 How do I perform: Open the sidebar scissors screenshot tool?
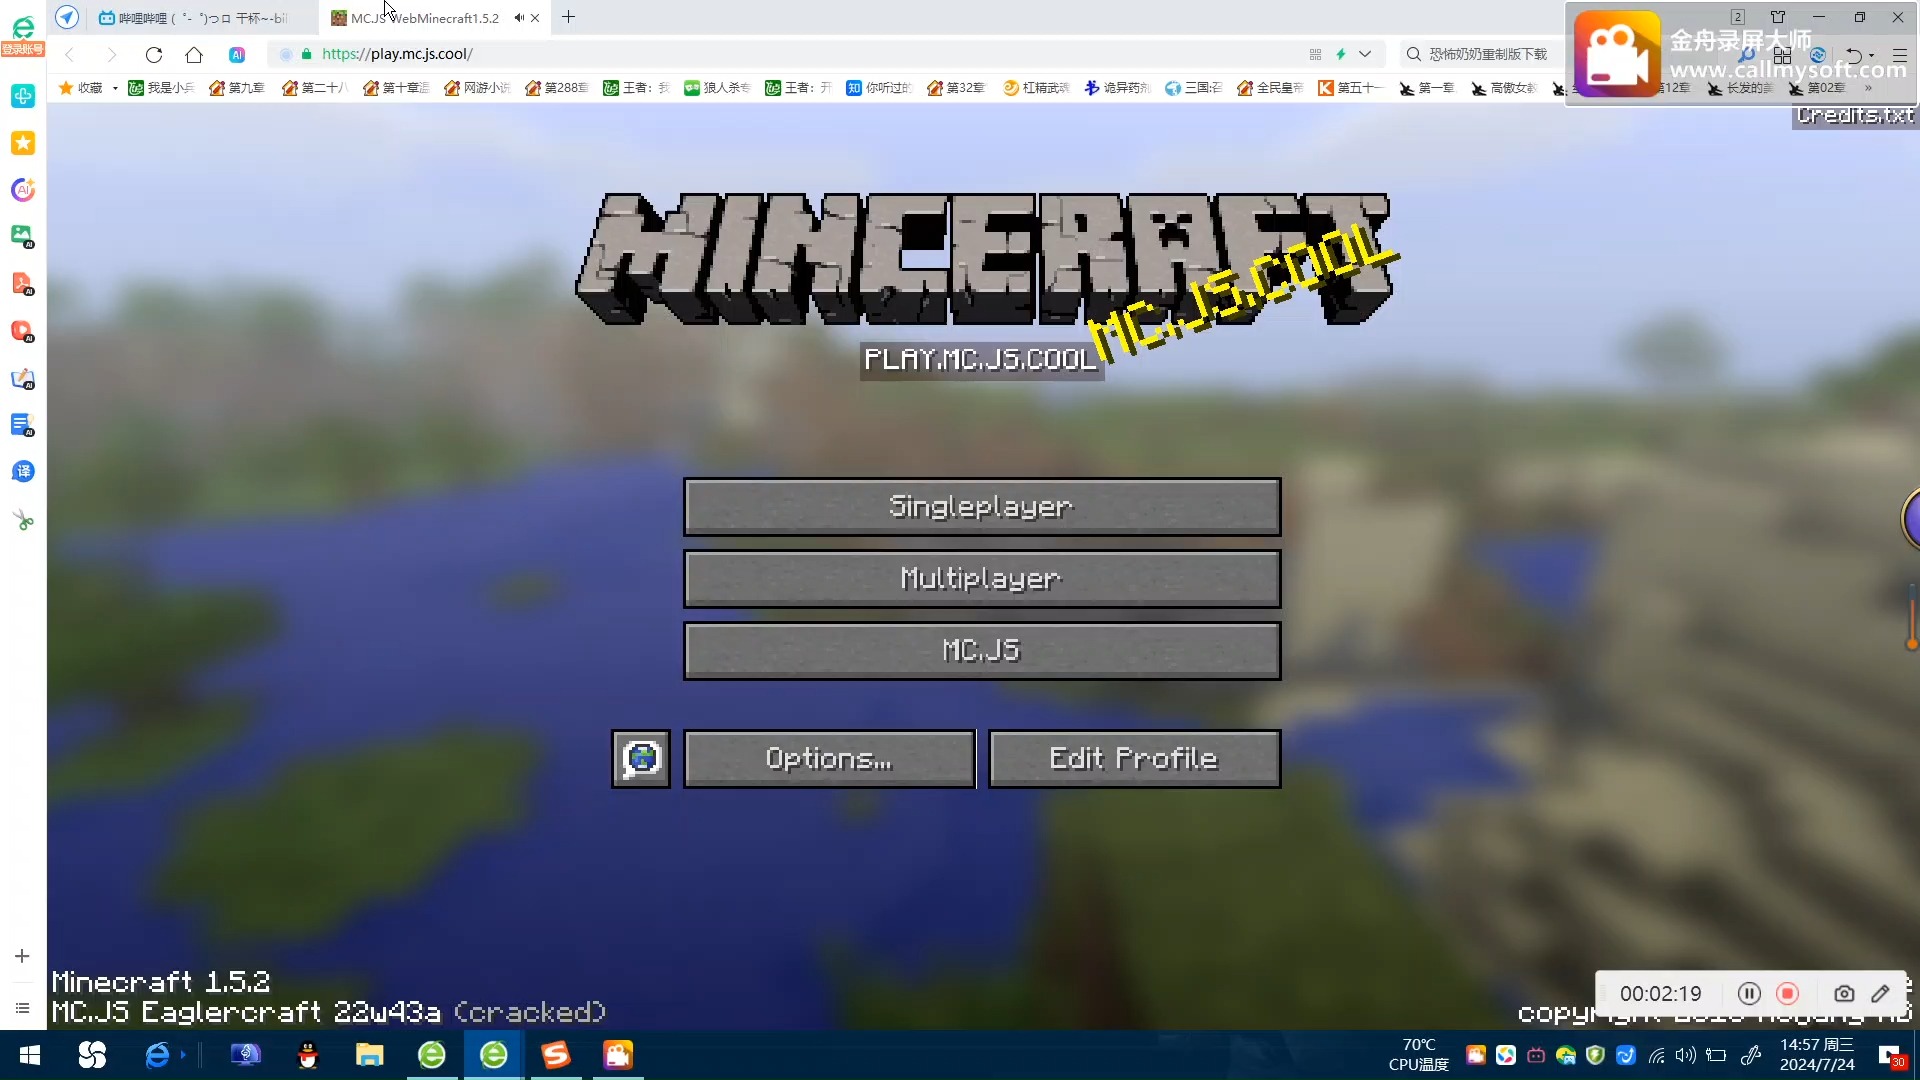tap(23, 520)
